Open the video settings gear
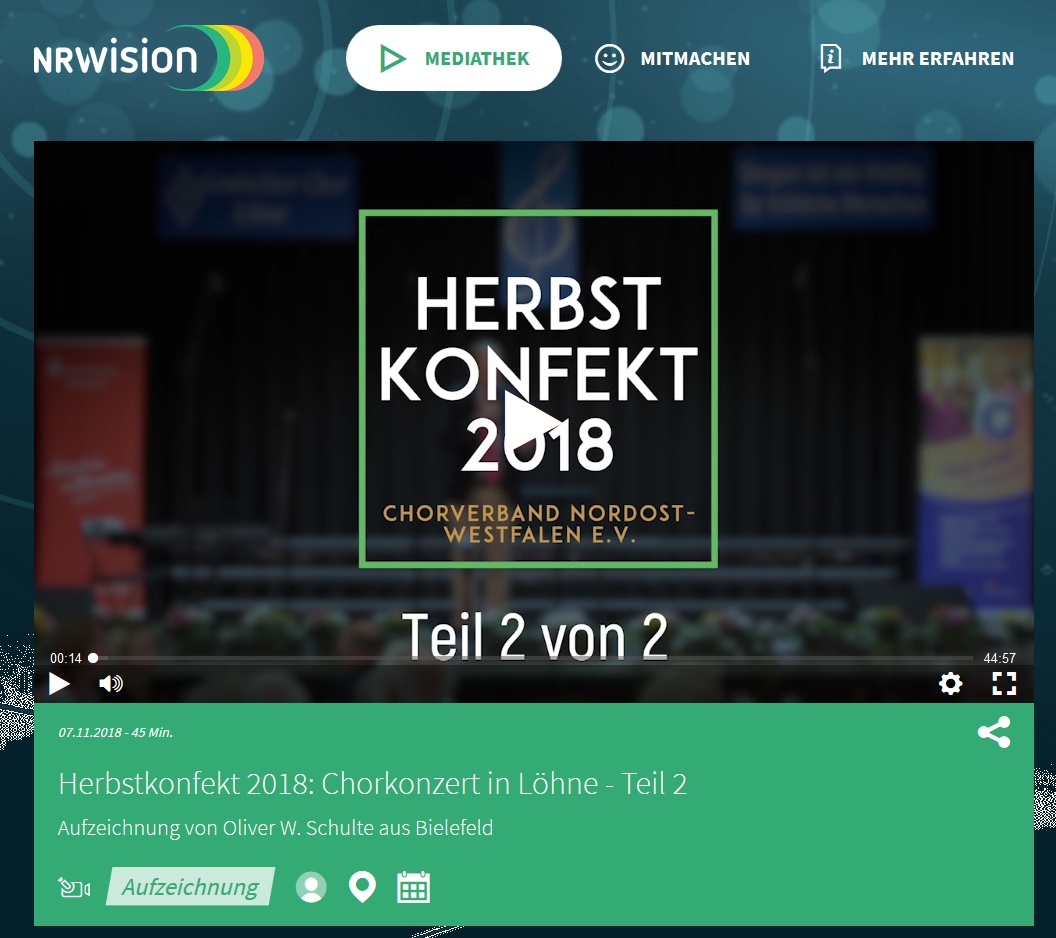This screenshot has height=938, width=1056. (x=950, y=683)
